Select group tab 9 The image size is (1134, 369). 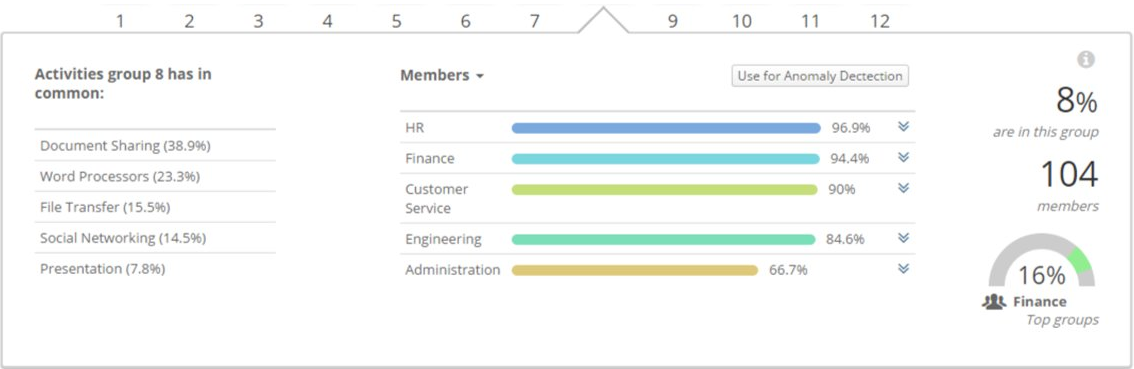click(672, 21)
